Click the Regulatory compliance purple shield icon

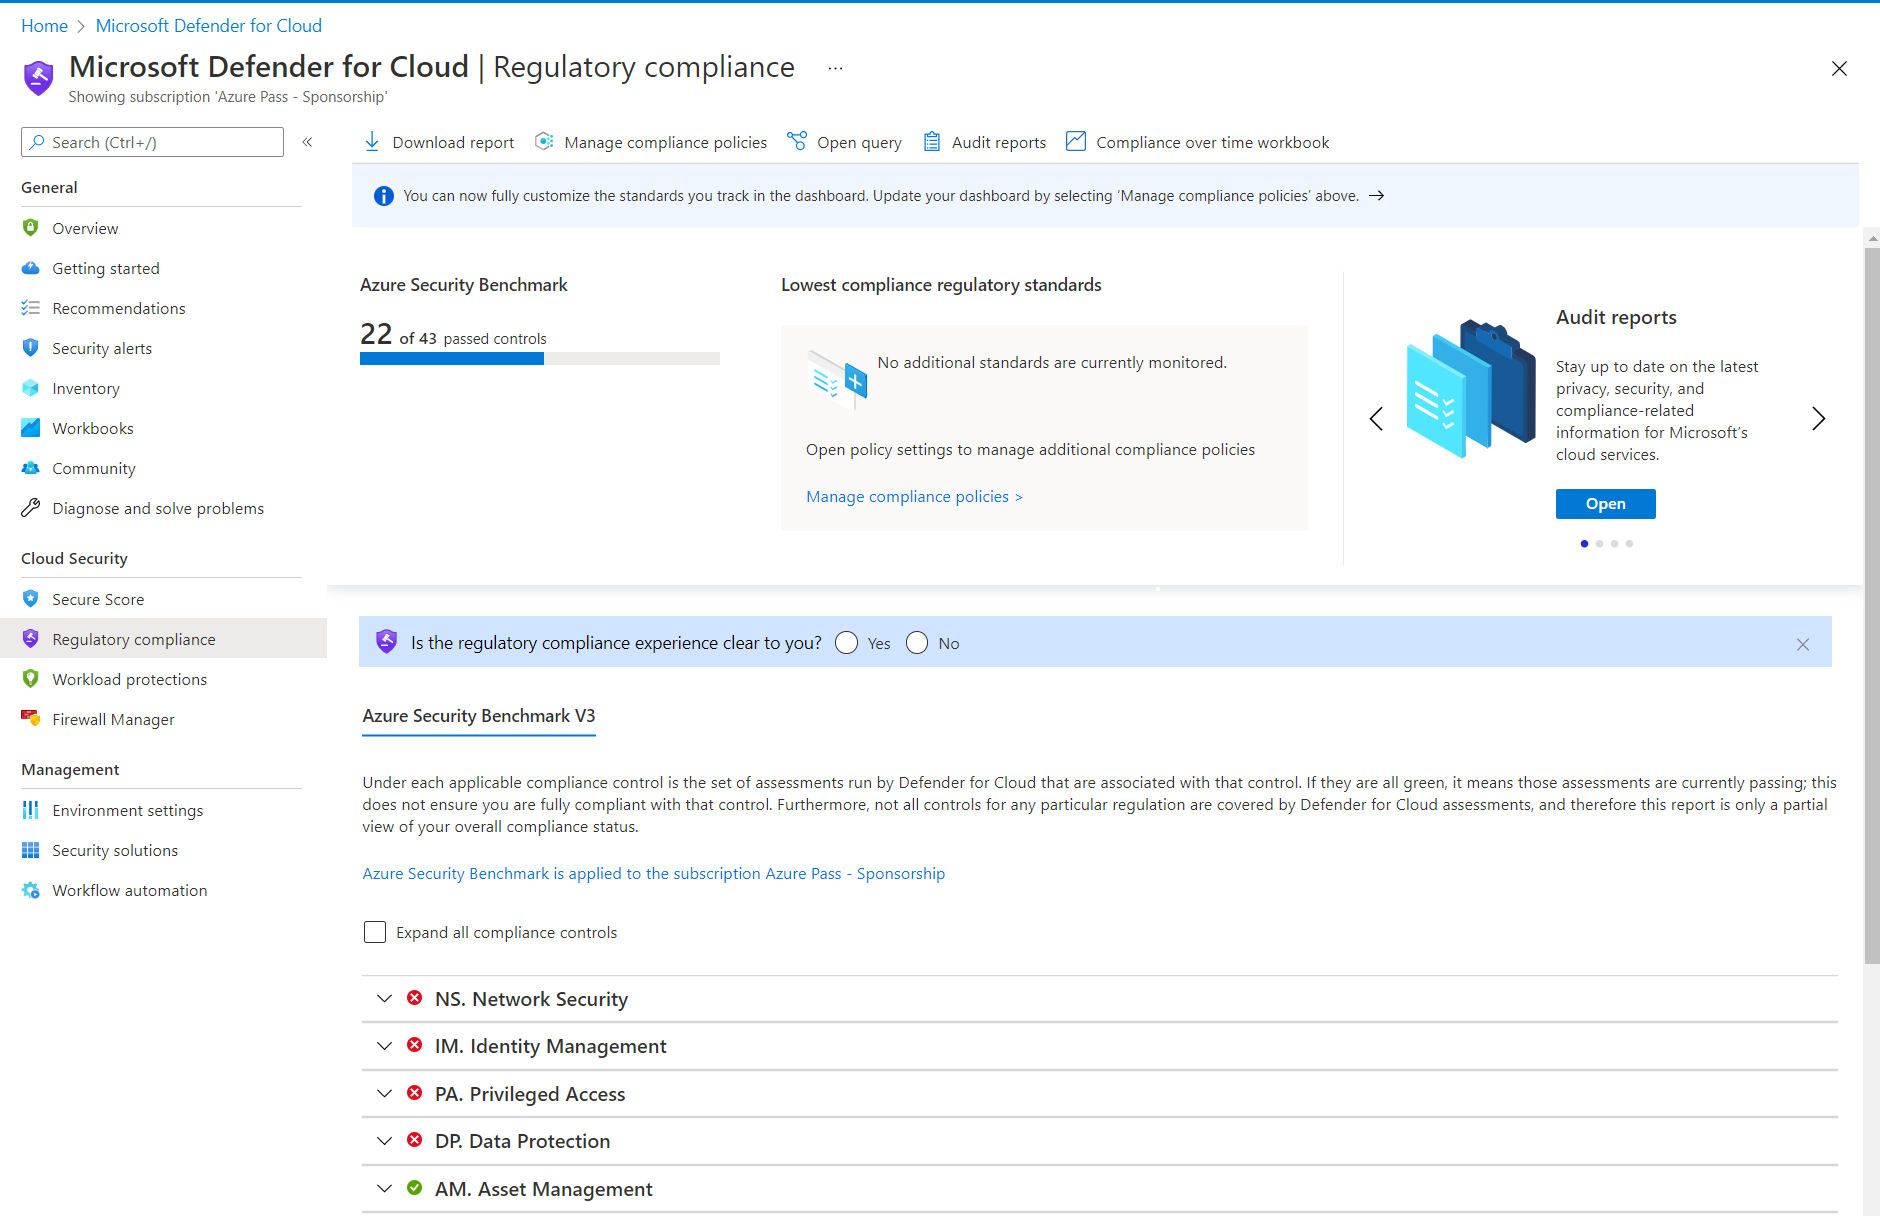point(31,639)
